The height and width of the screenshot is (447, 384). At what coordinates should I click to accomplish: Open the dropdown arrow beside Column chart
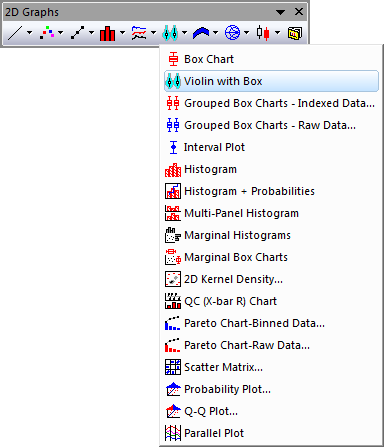click(x=122, y=33)
